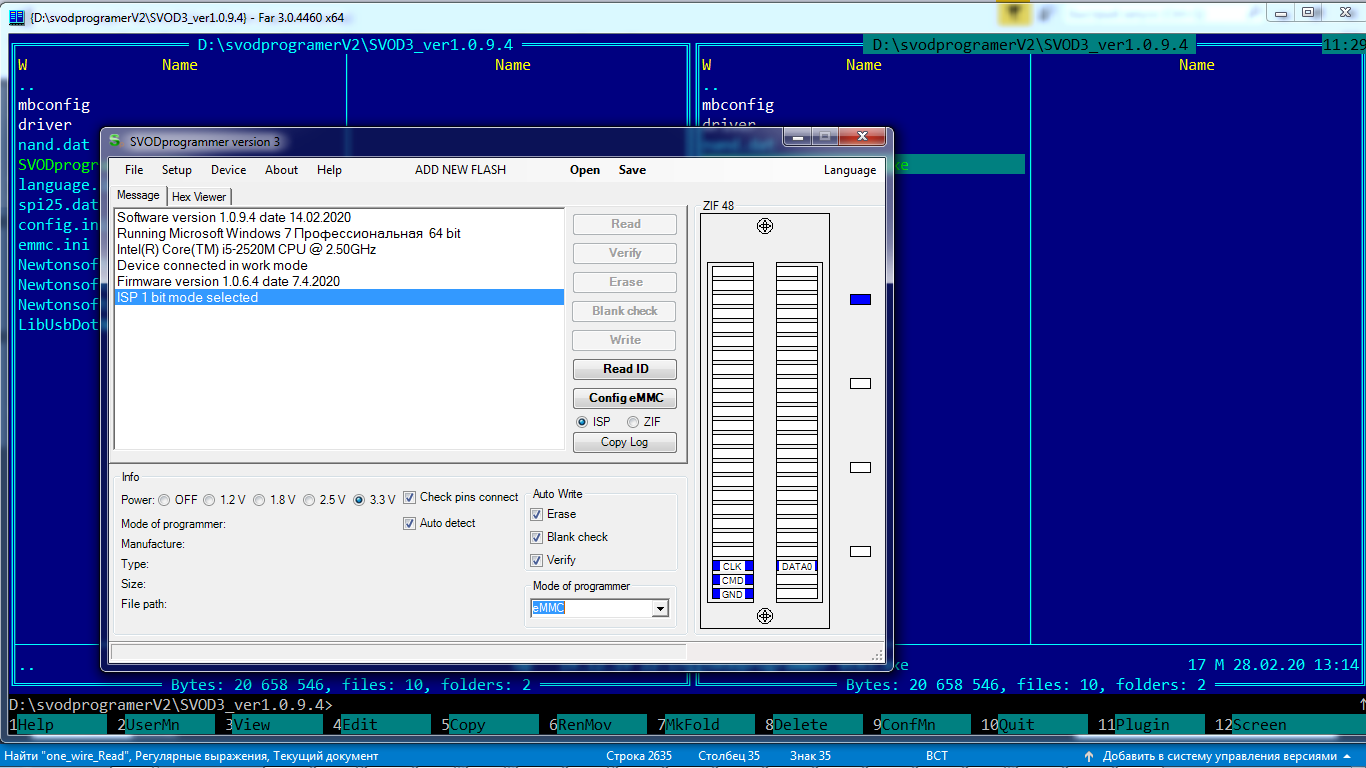Open Mode of programmer eMMC dropdown
The image size is (1366, 768).
[x=660, y=608]
